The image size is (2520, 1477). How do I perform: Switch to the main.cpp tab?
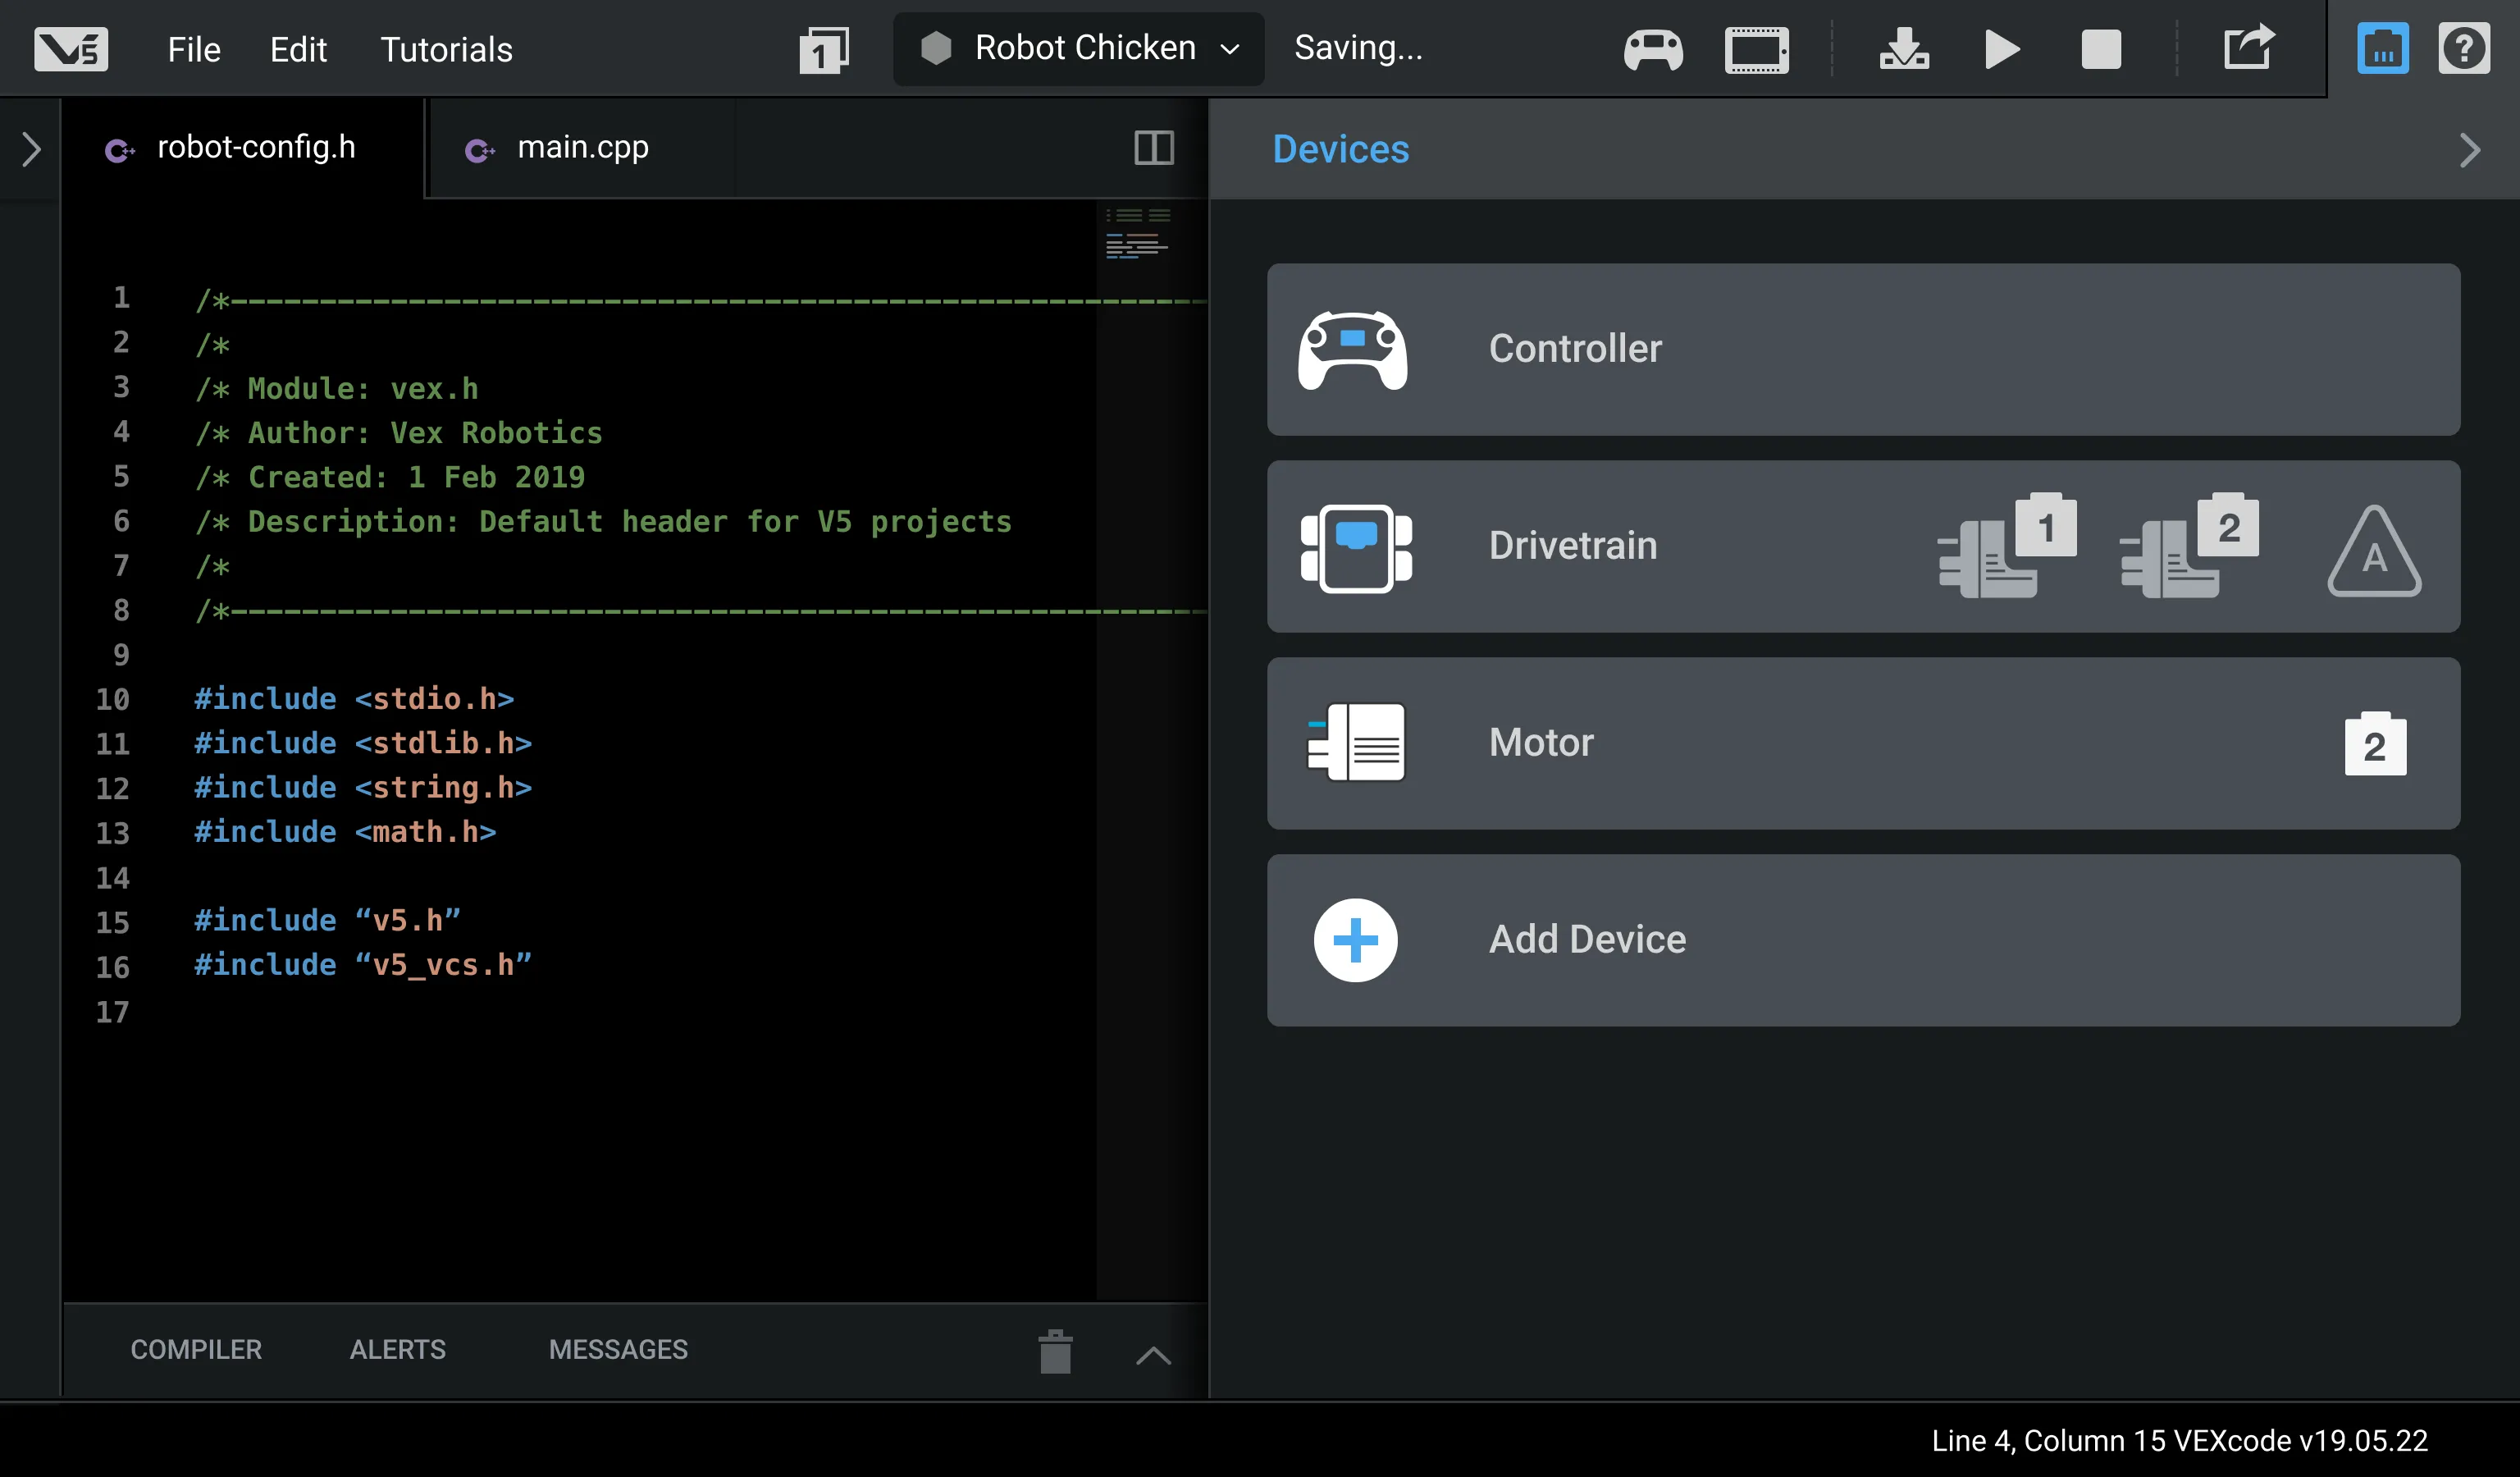[x=582, y=148]
